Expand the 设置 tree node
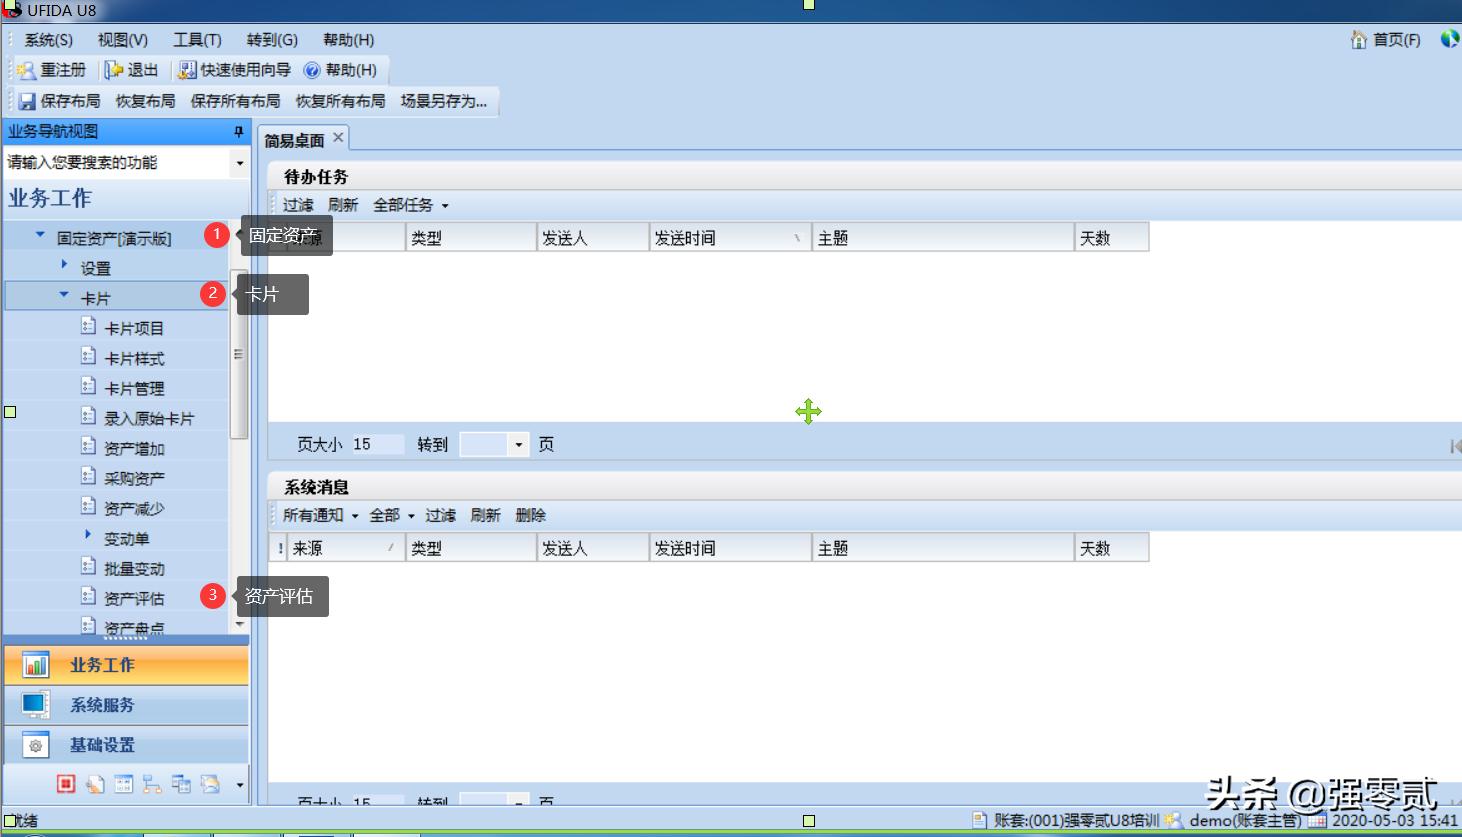 tap(65, 266)
